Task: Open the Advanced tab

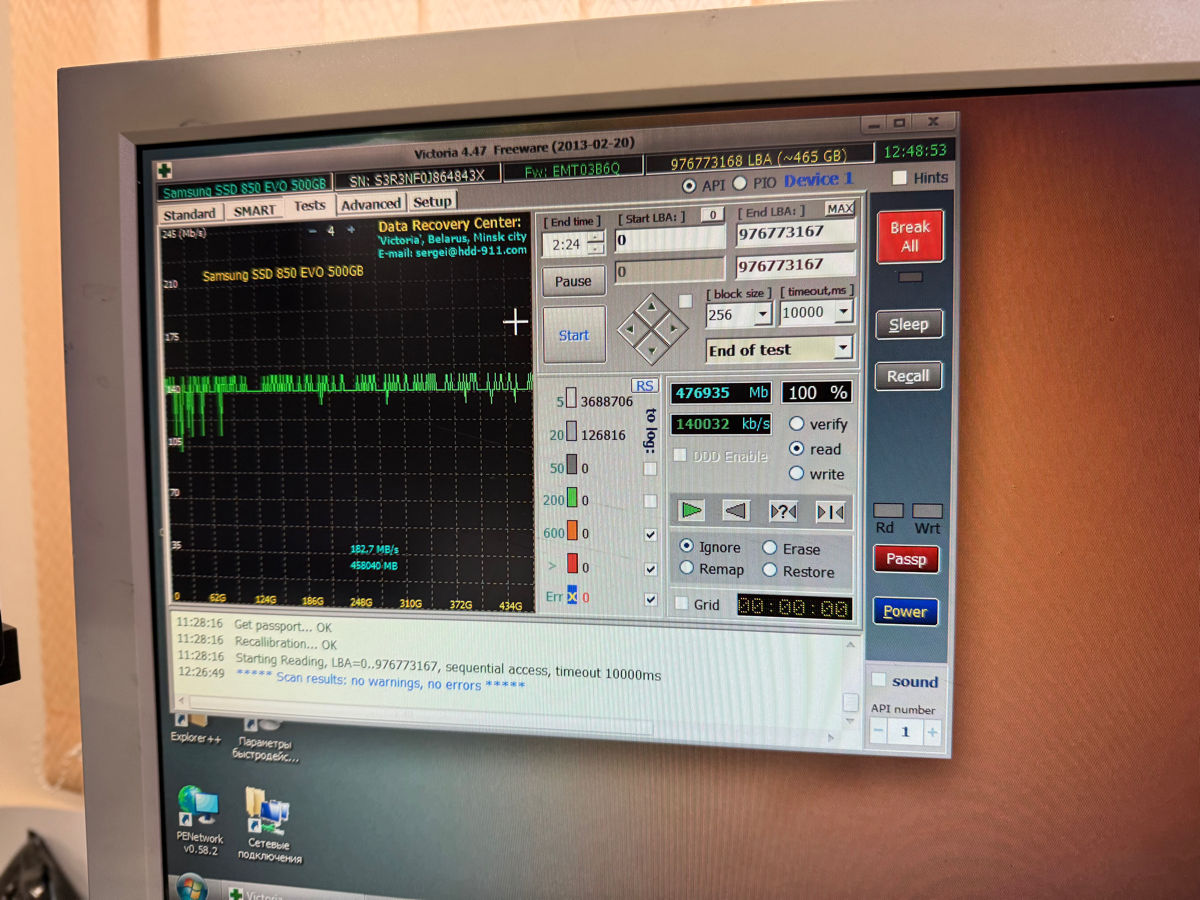Action: tap(370, 205)
